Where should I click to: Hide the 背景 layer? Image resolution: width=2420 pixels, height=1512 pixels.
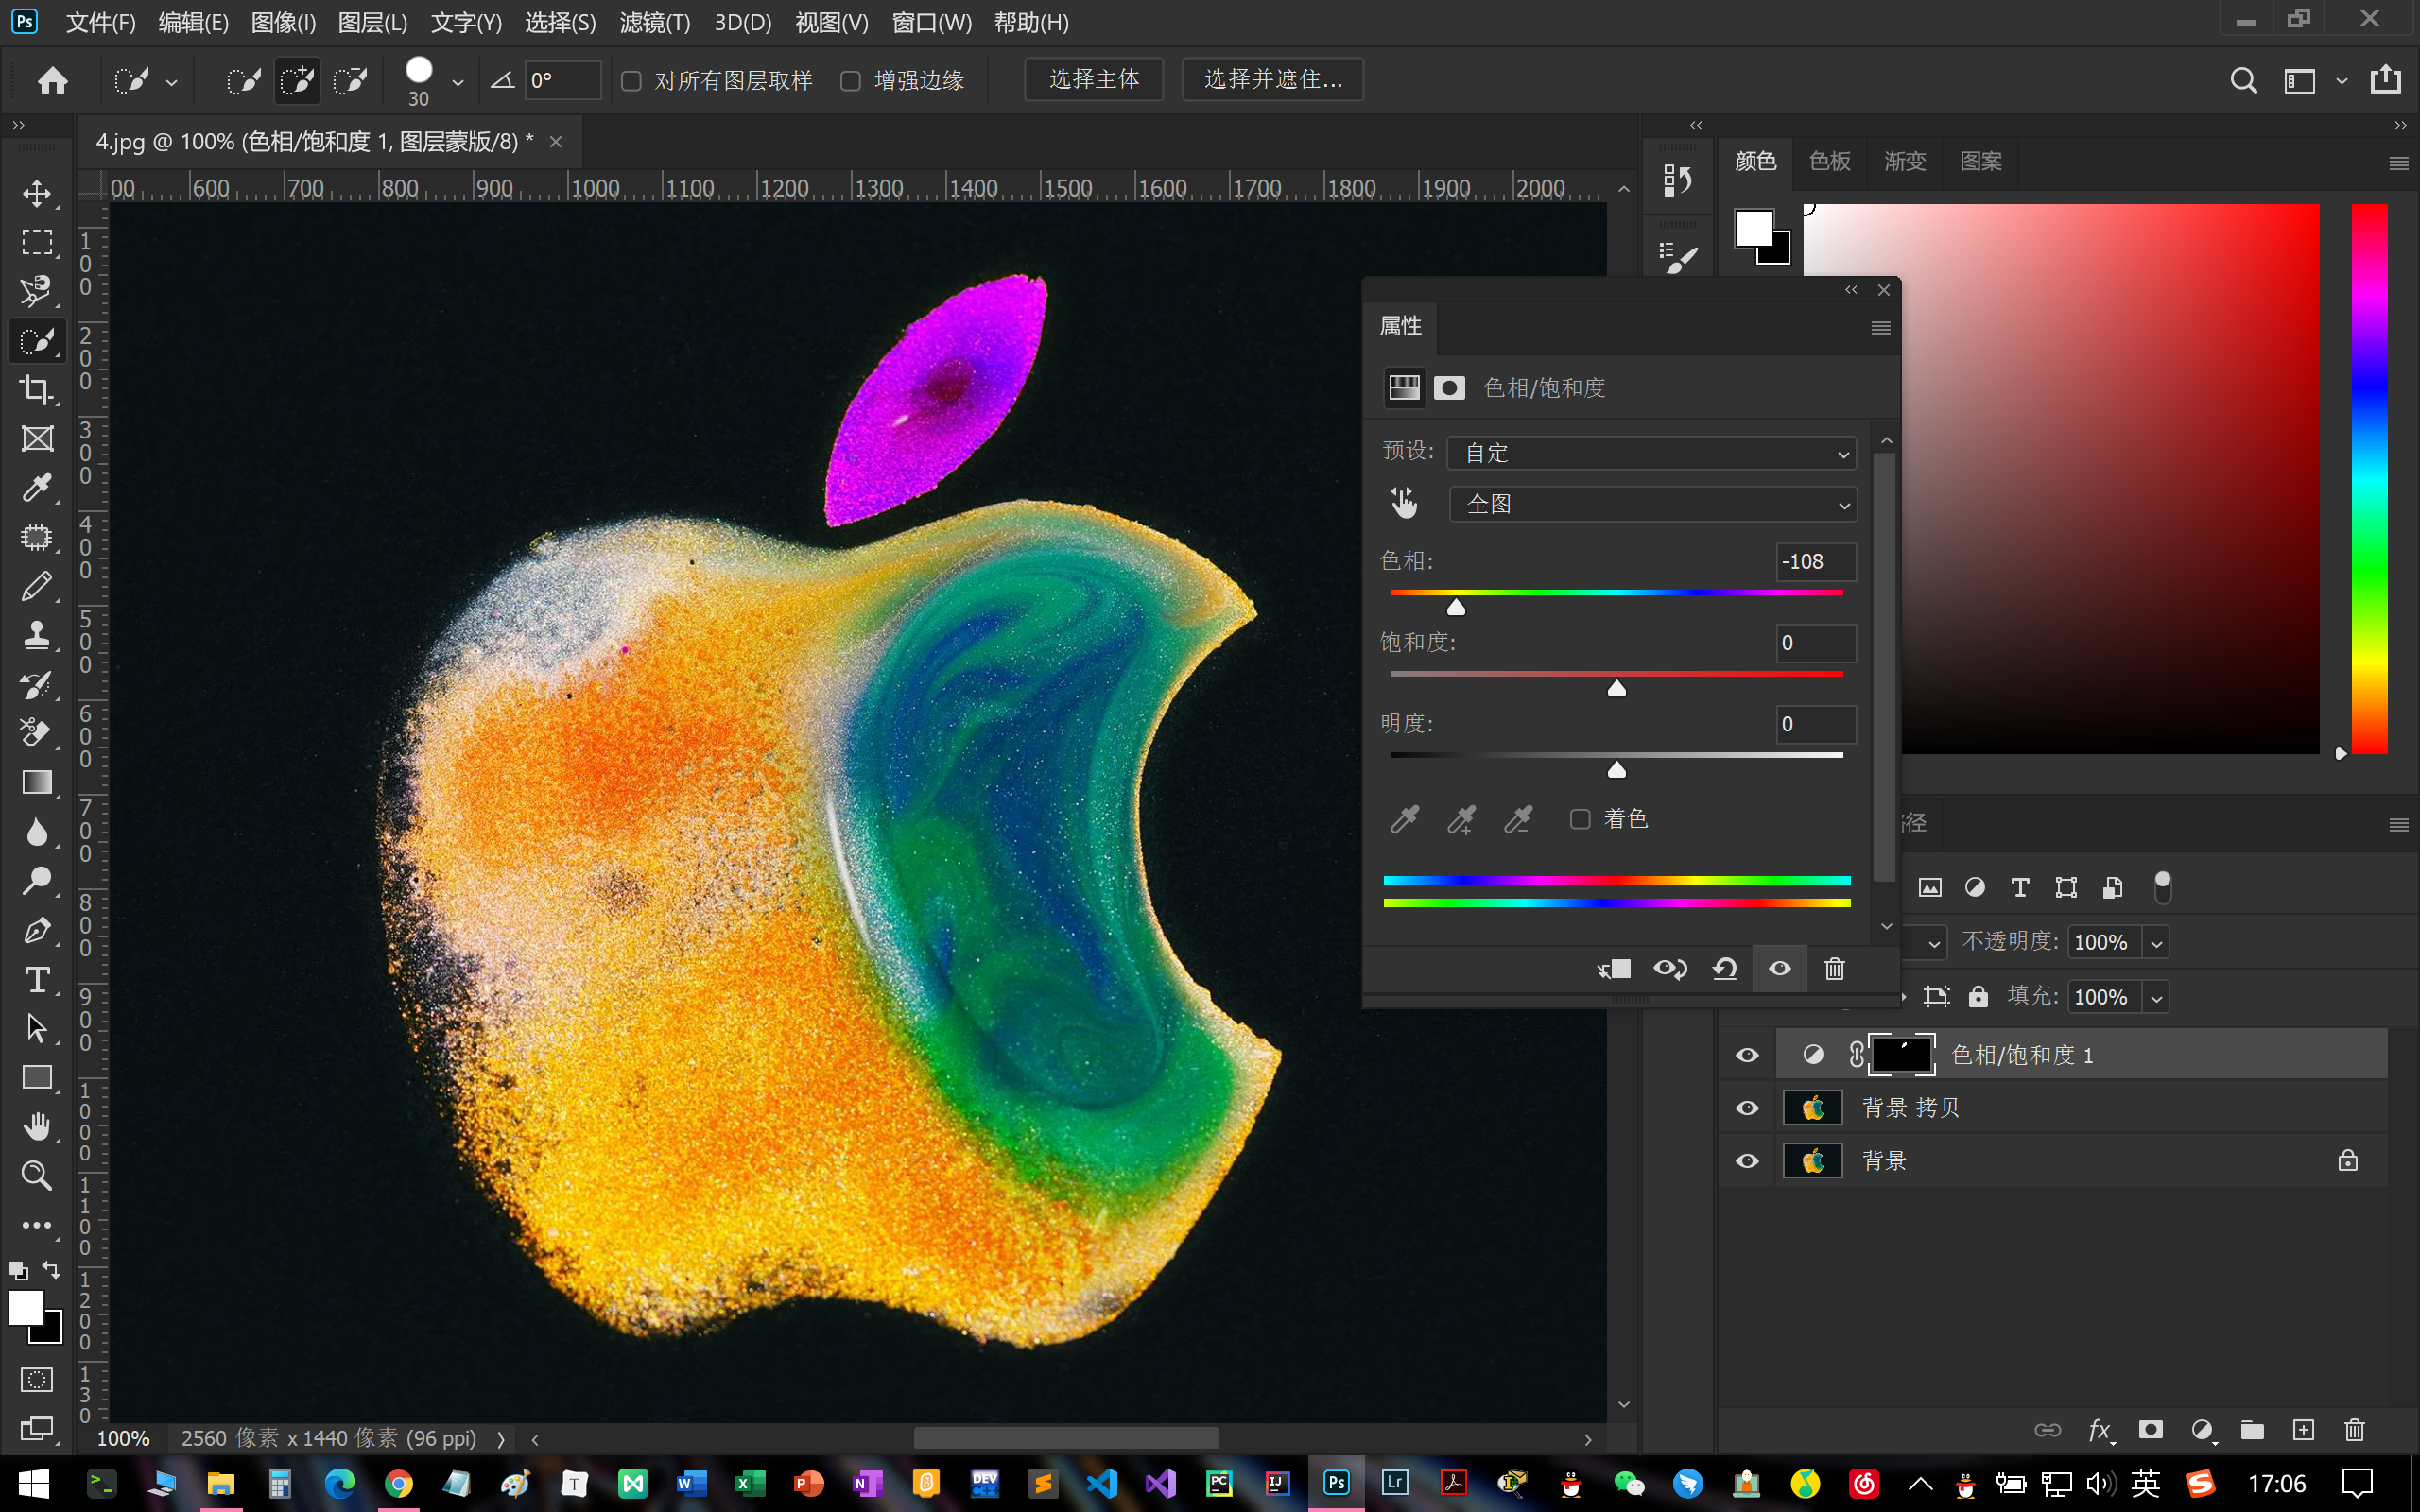1747,1161
